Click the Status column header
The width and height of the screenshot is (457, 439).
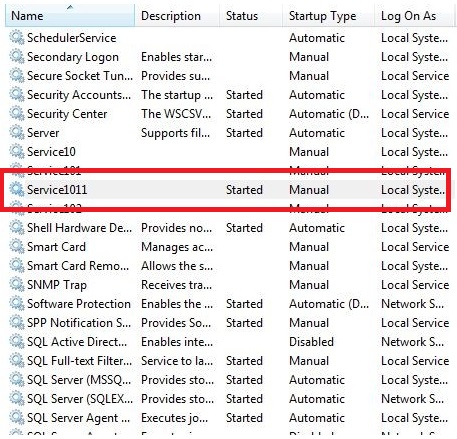point(251,15)
